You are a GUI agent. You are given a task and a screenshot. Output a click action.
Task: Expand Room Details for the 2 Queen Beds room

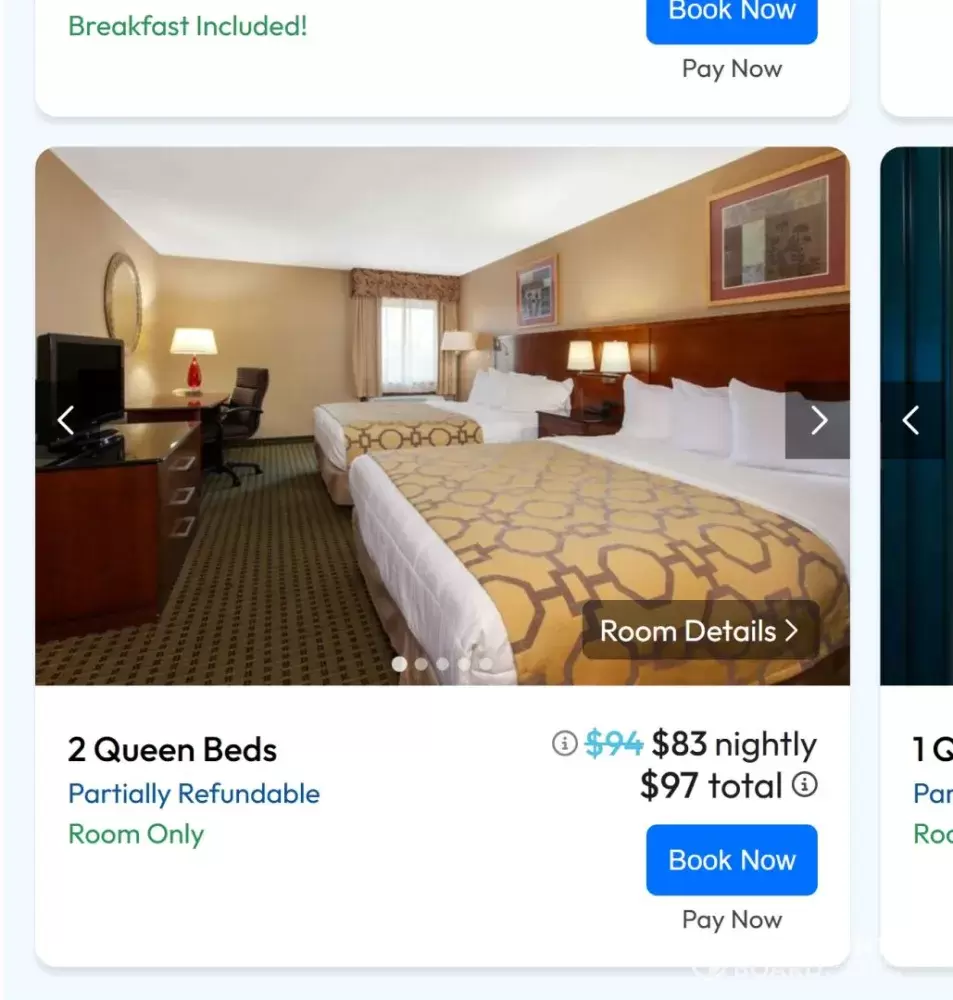[700, 630]
